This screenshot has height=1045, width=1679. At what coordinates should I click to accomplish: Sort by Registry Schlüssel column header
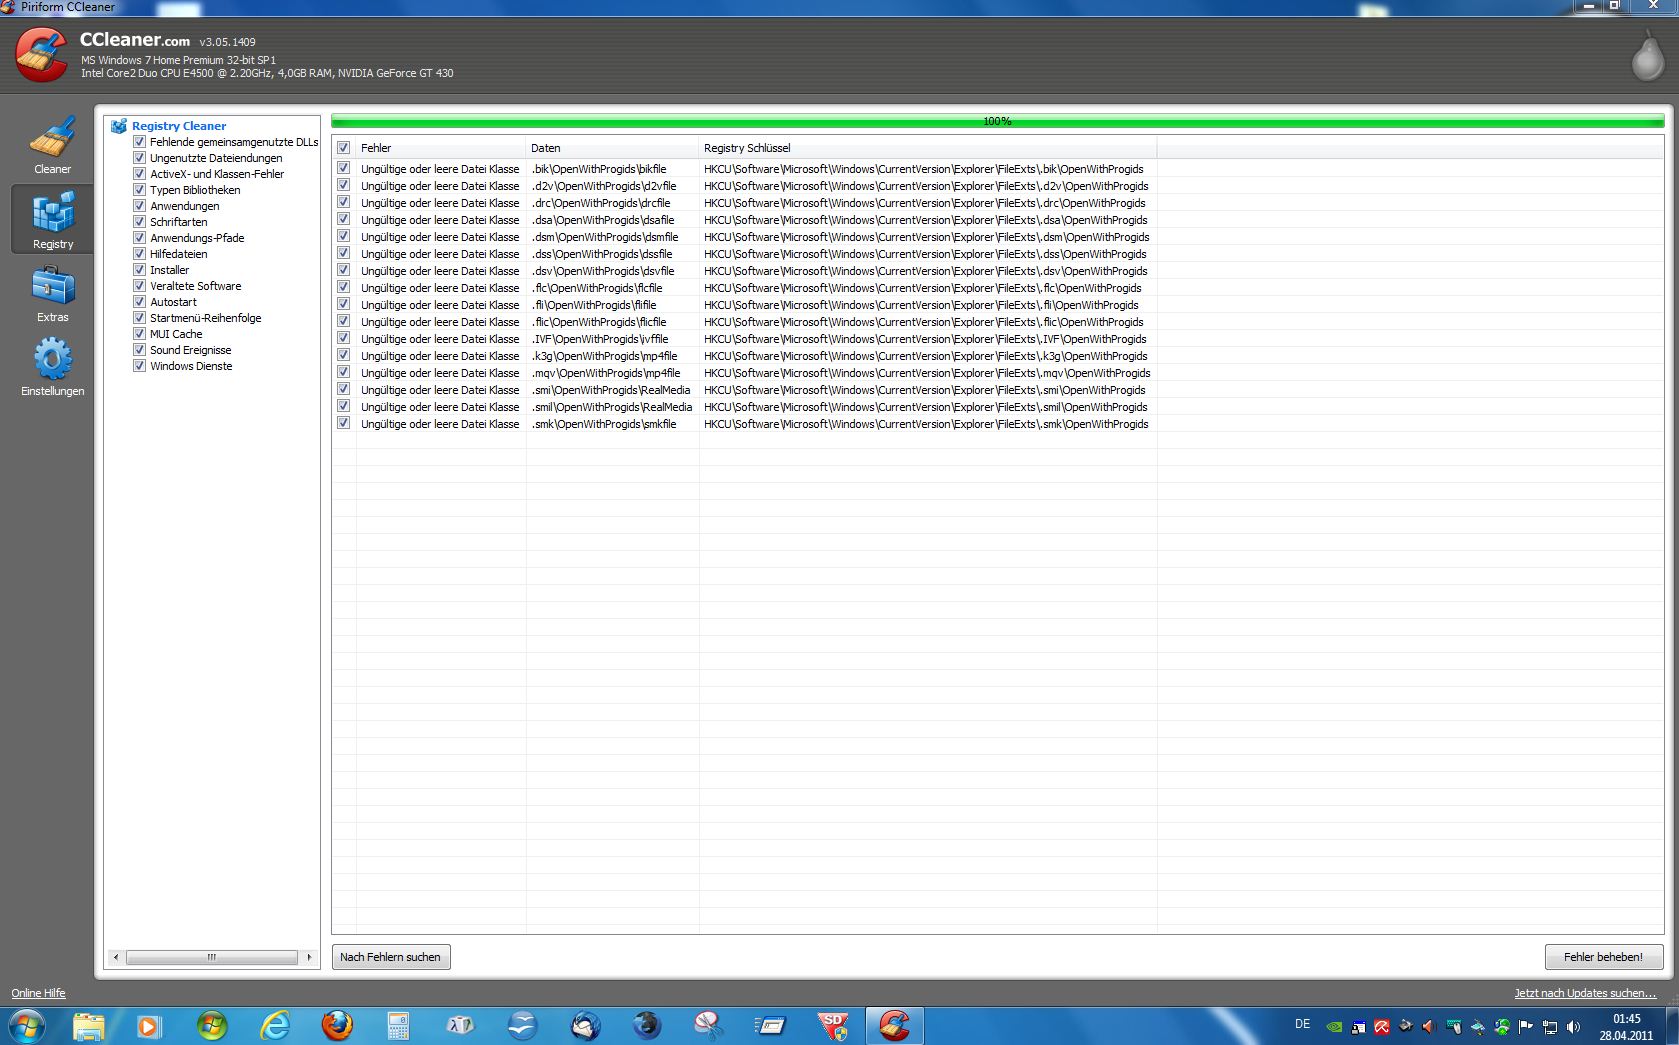[x=928, y=148]
